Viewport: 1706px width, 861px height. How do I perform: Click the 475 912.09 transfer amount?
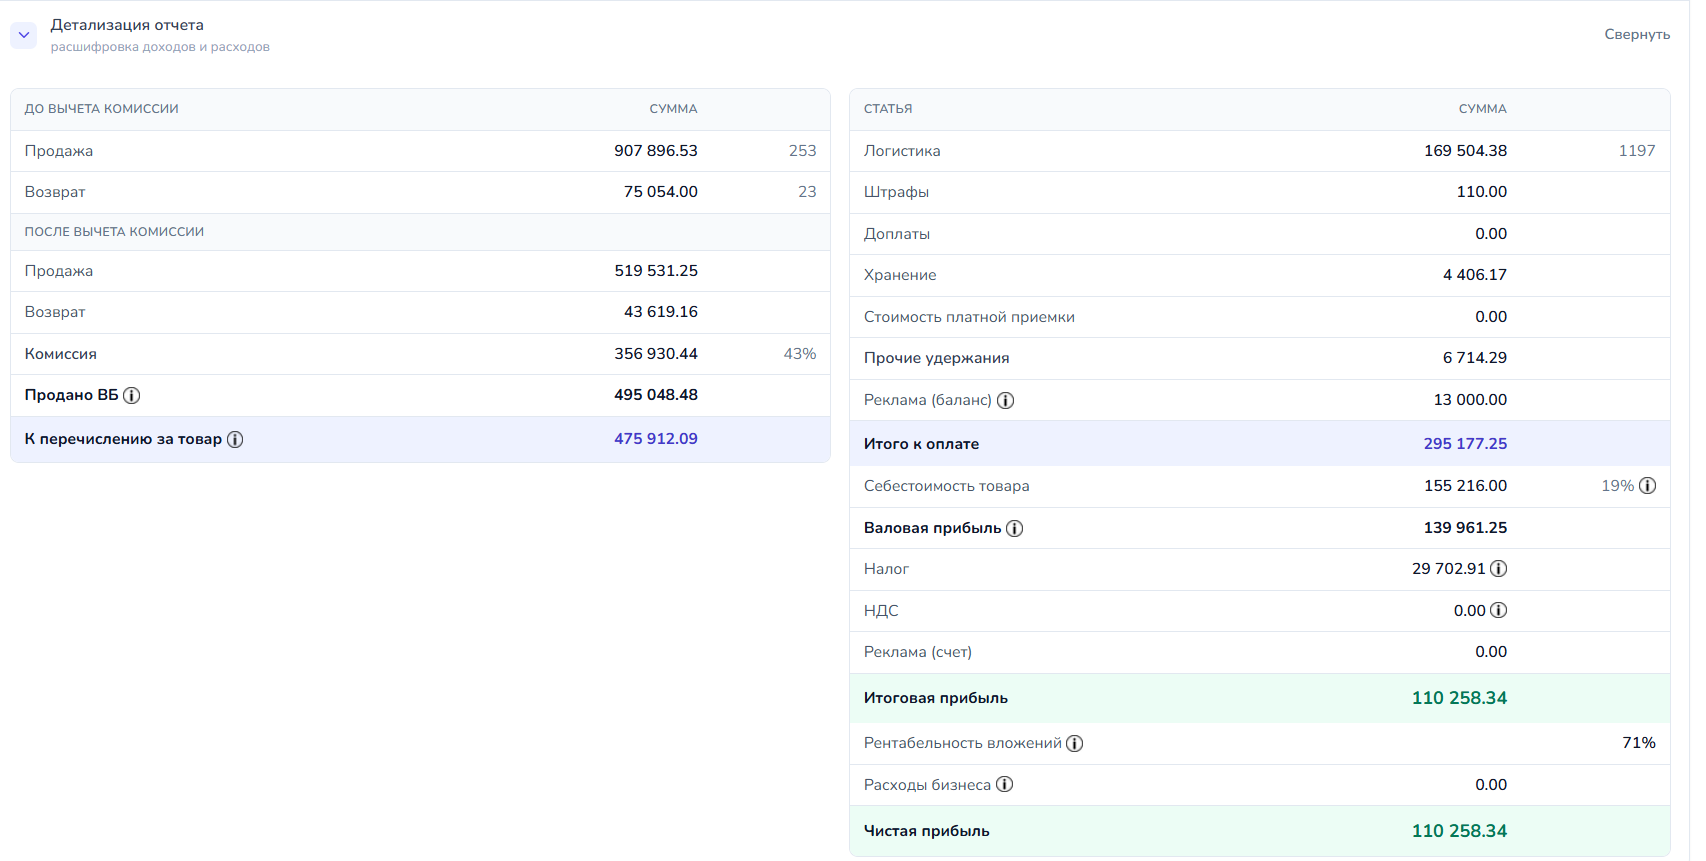point(656,438)
